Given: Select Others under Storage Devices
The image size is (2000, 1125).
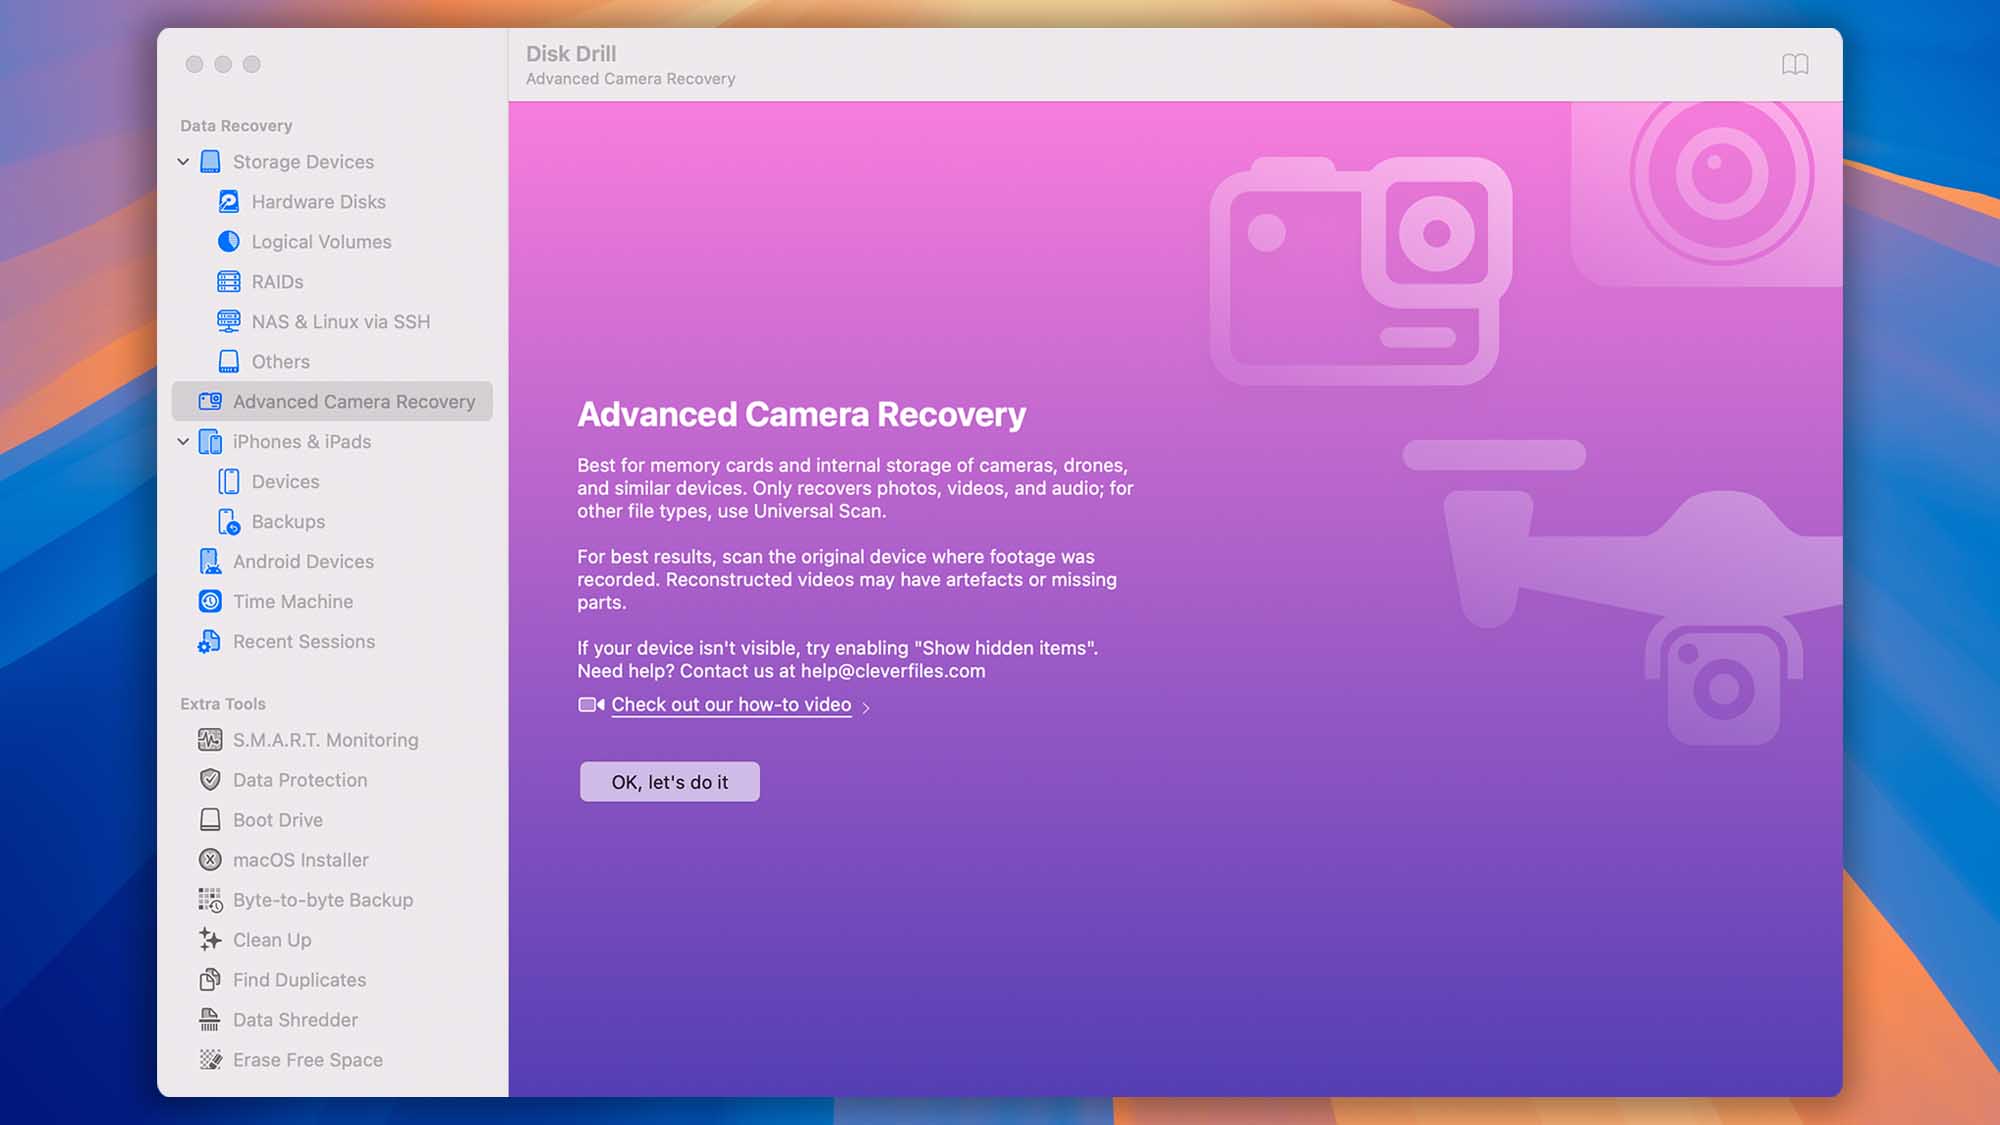Looking at the screenshot, I should 332,362.
